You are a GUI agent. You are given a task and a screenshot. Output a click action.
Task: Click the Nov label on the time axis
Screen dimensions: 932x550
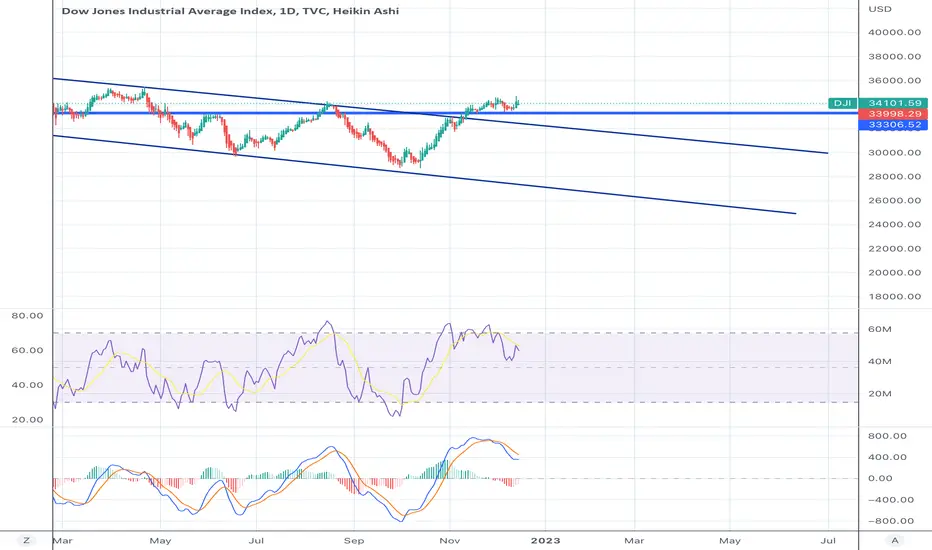pos(449,540)
